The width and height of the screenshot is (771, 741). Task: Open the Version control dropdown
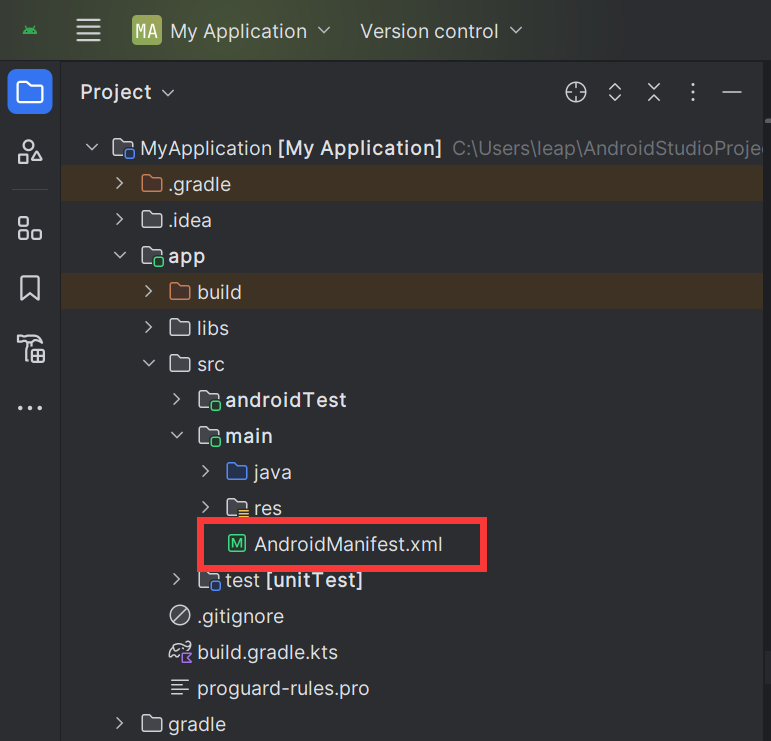coord(441,31)
